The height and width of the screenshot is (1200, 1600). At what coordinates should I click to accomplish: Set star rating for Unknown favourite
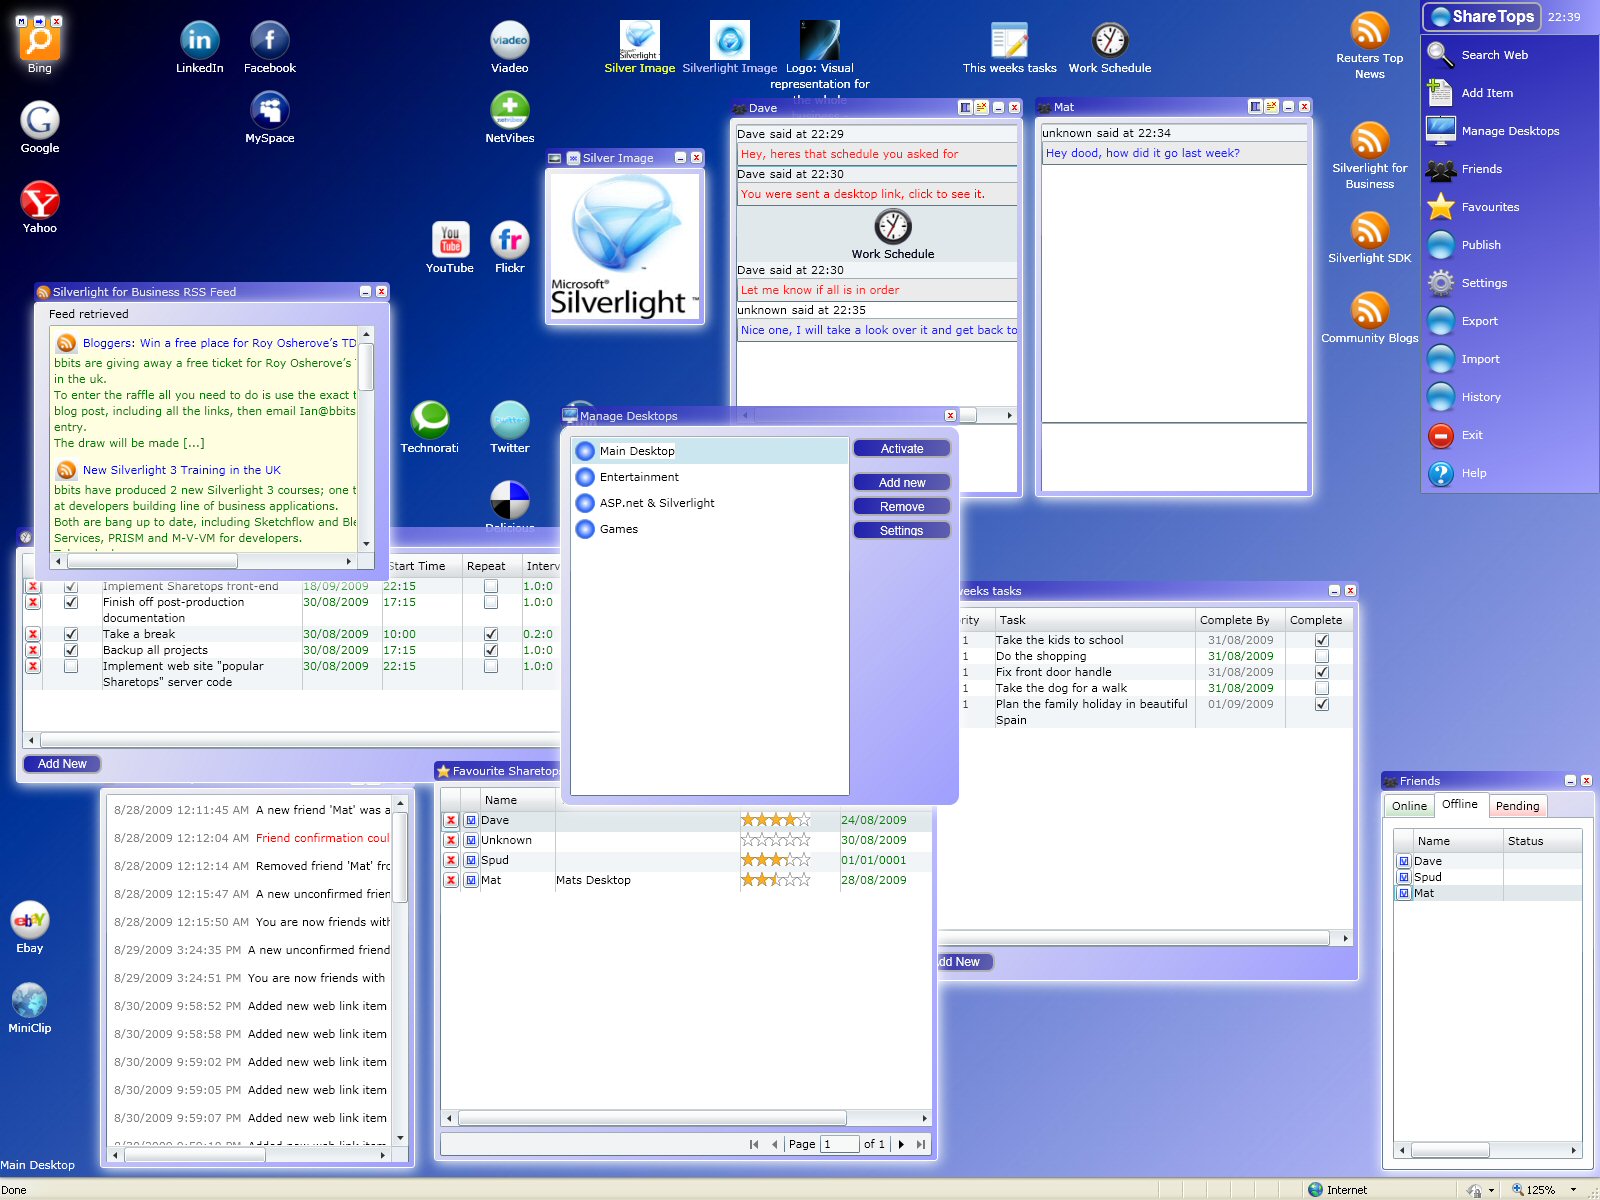click(775, 840)
